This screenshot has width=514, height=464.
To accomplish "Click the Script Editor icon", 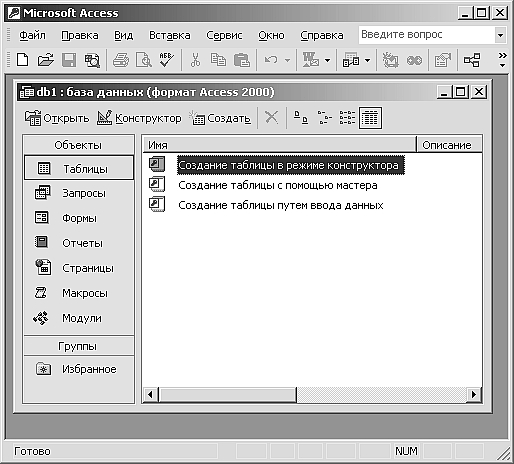I will 414,60.
